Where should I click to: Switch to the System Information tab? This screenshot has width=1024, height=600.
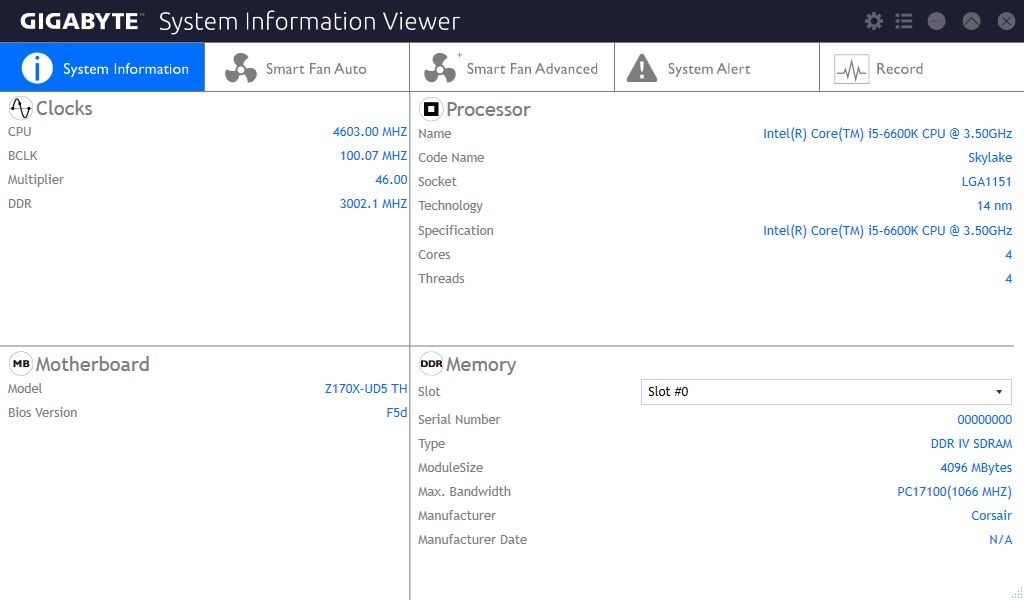pos(103,67)
